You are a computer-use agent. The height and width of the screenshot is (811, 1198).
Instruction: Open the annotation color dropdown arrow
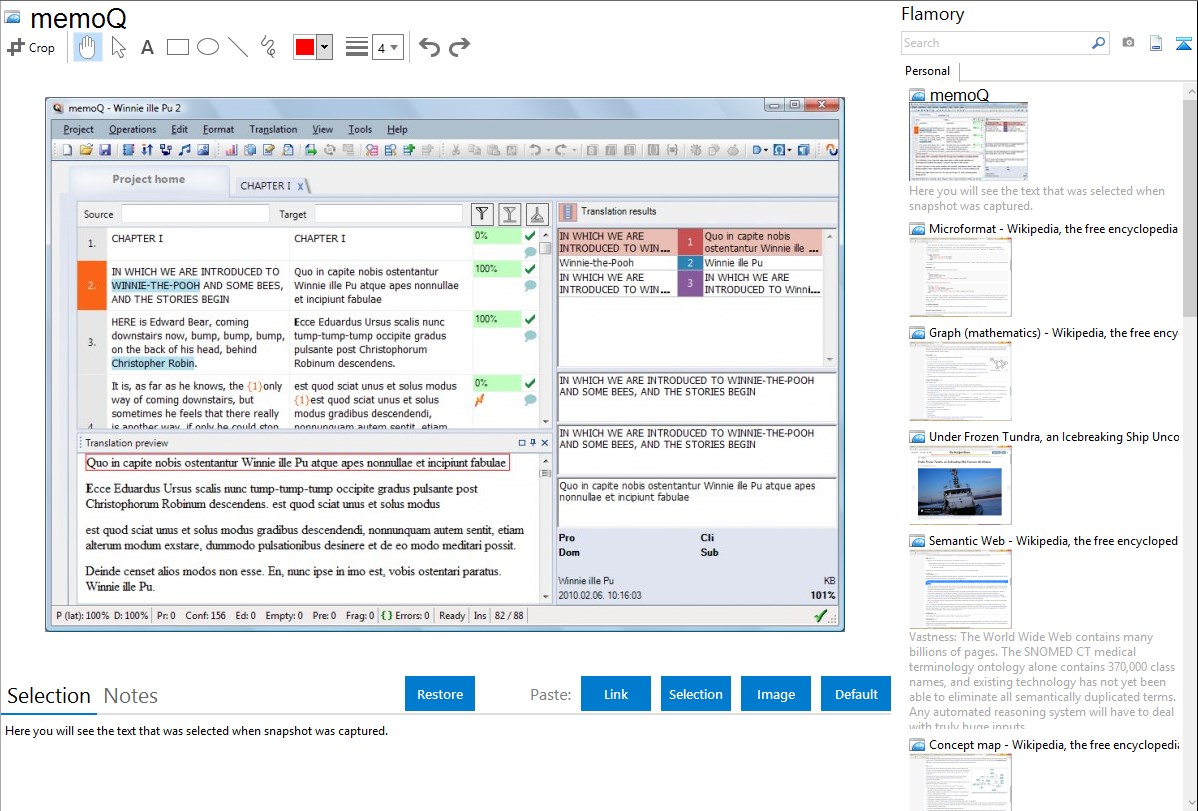coord(324,47)
